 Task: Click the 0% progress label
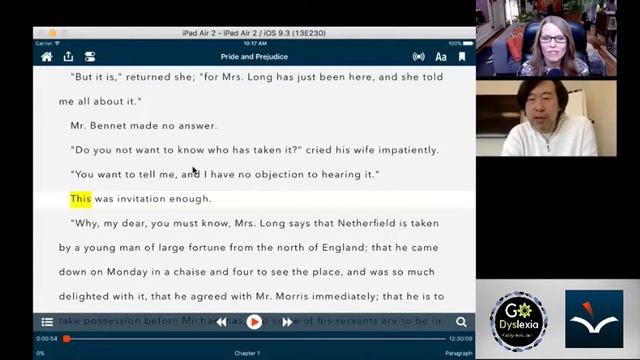click(x=40, y=353)
